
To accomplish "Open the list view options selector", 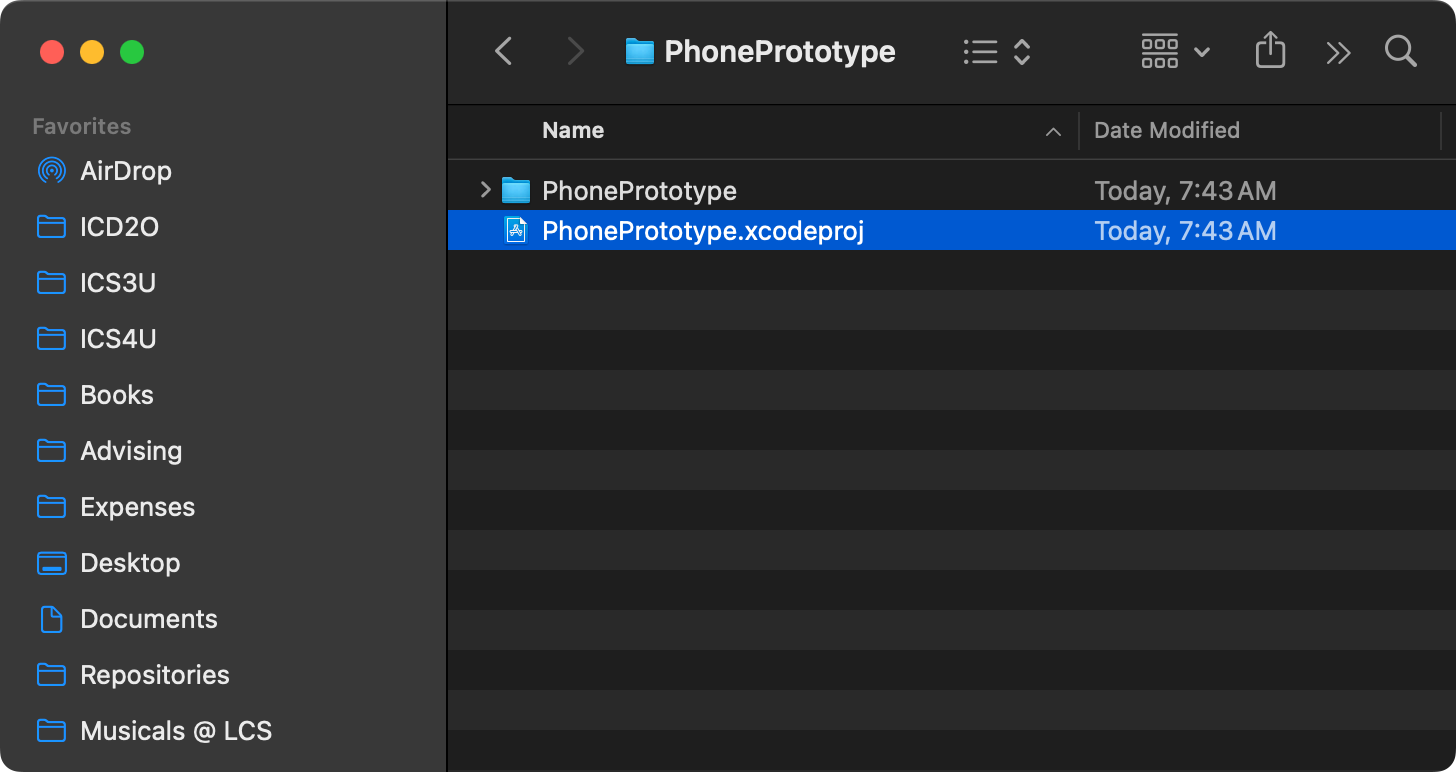I will tap(996, 52).
